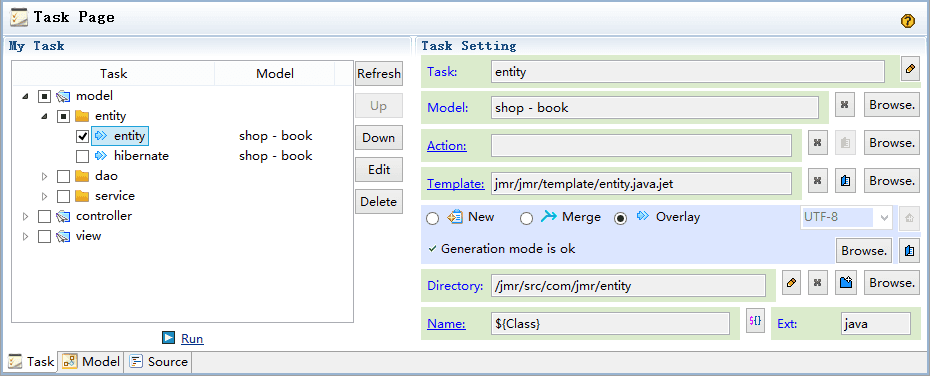Click the dao folder icon in the tree
Image resolution: width=930 pixels, height=376 pixels.
(82, 176)
